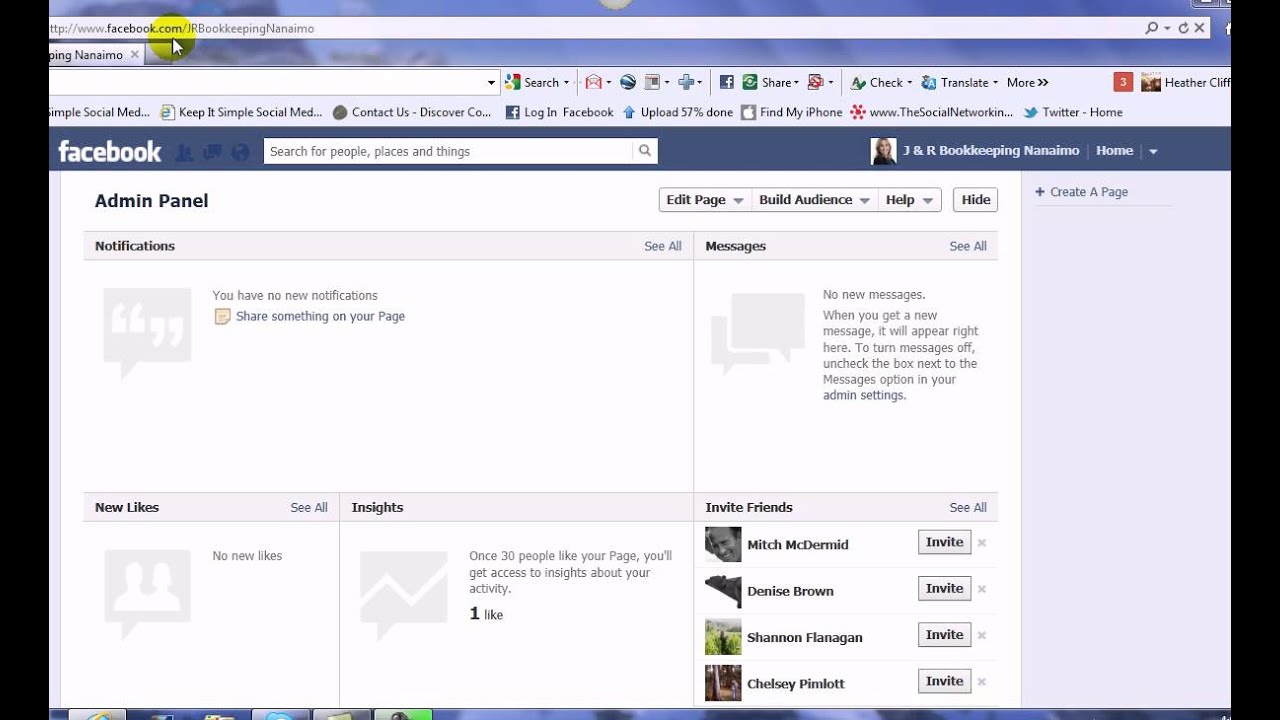The width and height of the screenshot is (1280, 720).
Task: Invite Chelsey Pimlott
Action: 944,681
